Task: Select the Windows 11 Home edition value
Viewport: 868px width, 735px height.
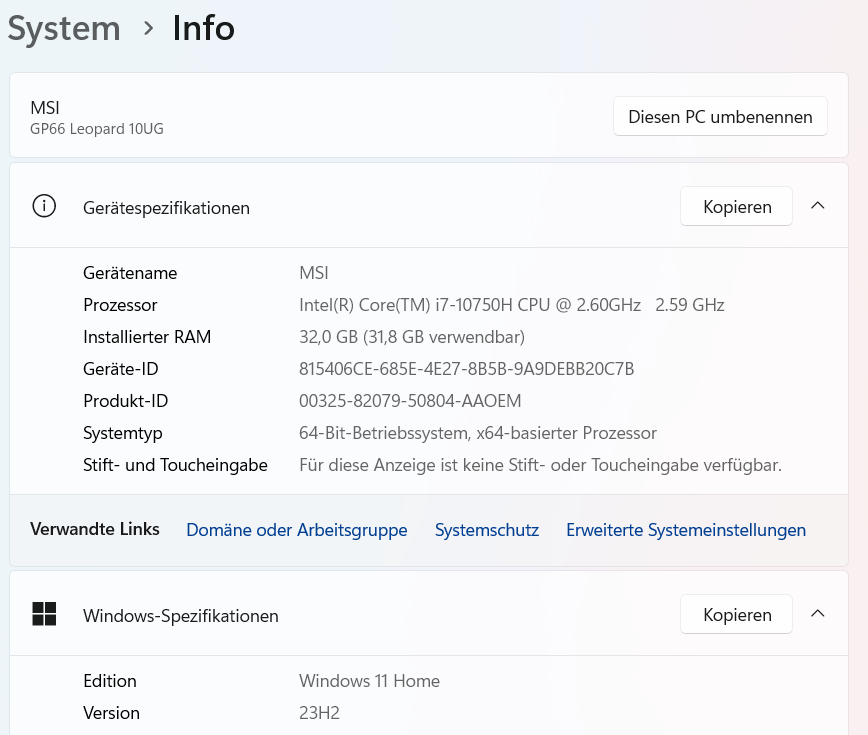Action: coord(369,681)
